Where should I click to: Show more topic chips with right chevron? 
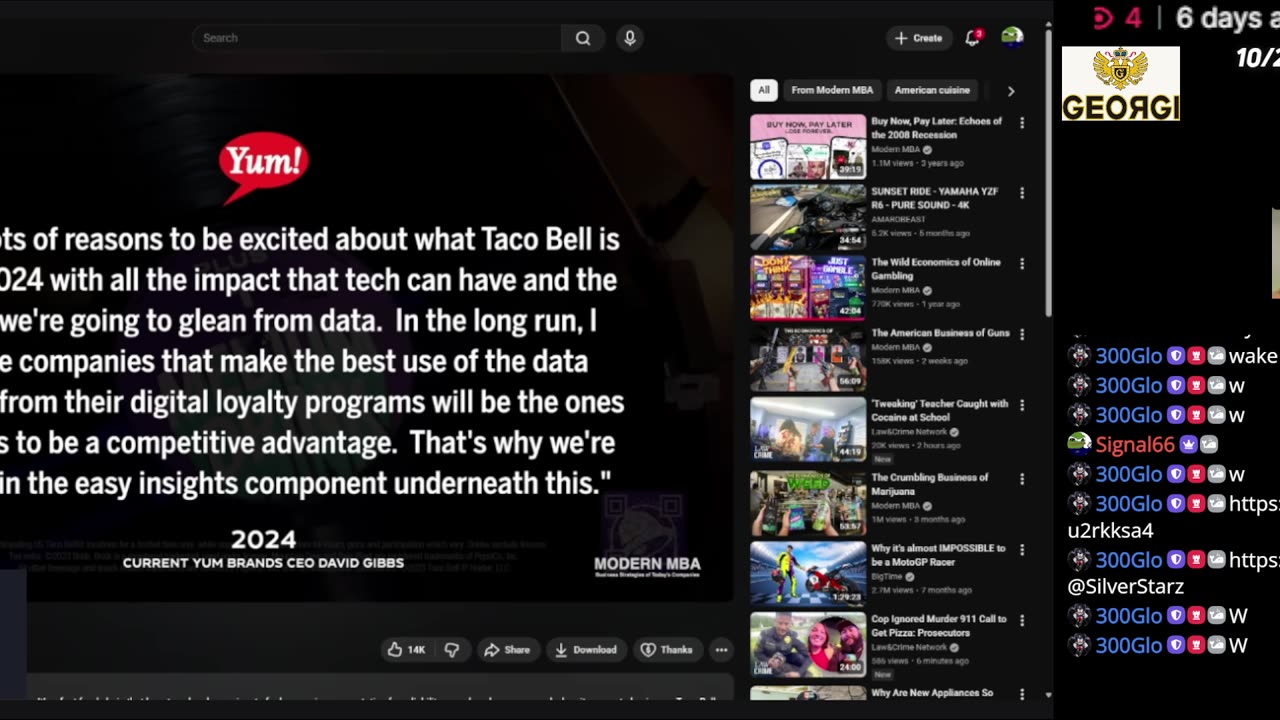point(1011,91)
